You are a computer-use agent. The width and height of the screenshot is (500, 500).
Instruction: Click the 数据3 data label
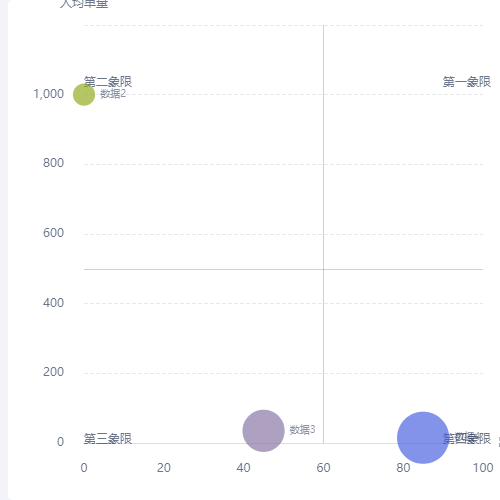[x=302, y=430]
